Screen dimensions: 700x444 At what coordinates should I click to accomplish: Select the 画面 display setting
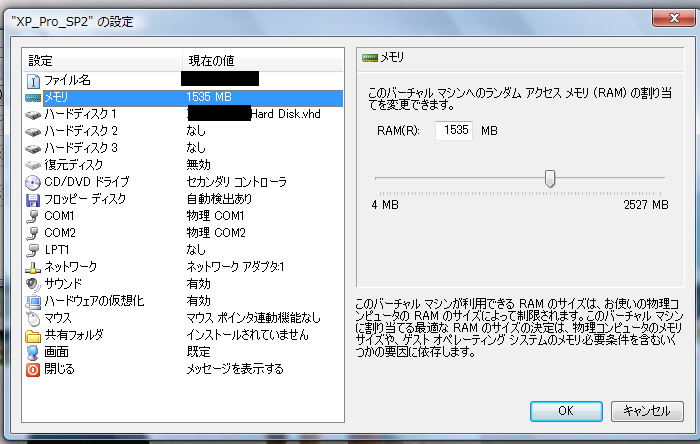(x=56, y=352)
